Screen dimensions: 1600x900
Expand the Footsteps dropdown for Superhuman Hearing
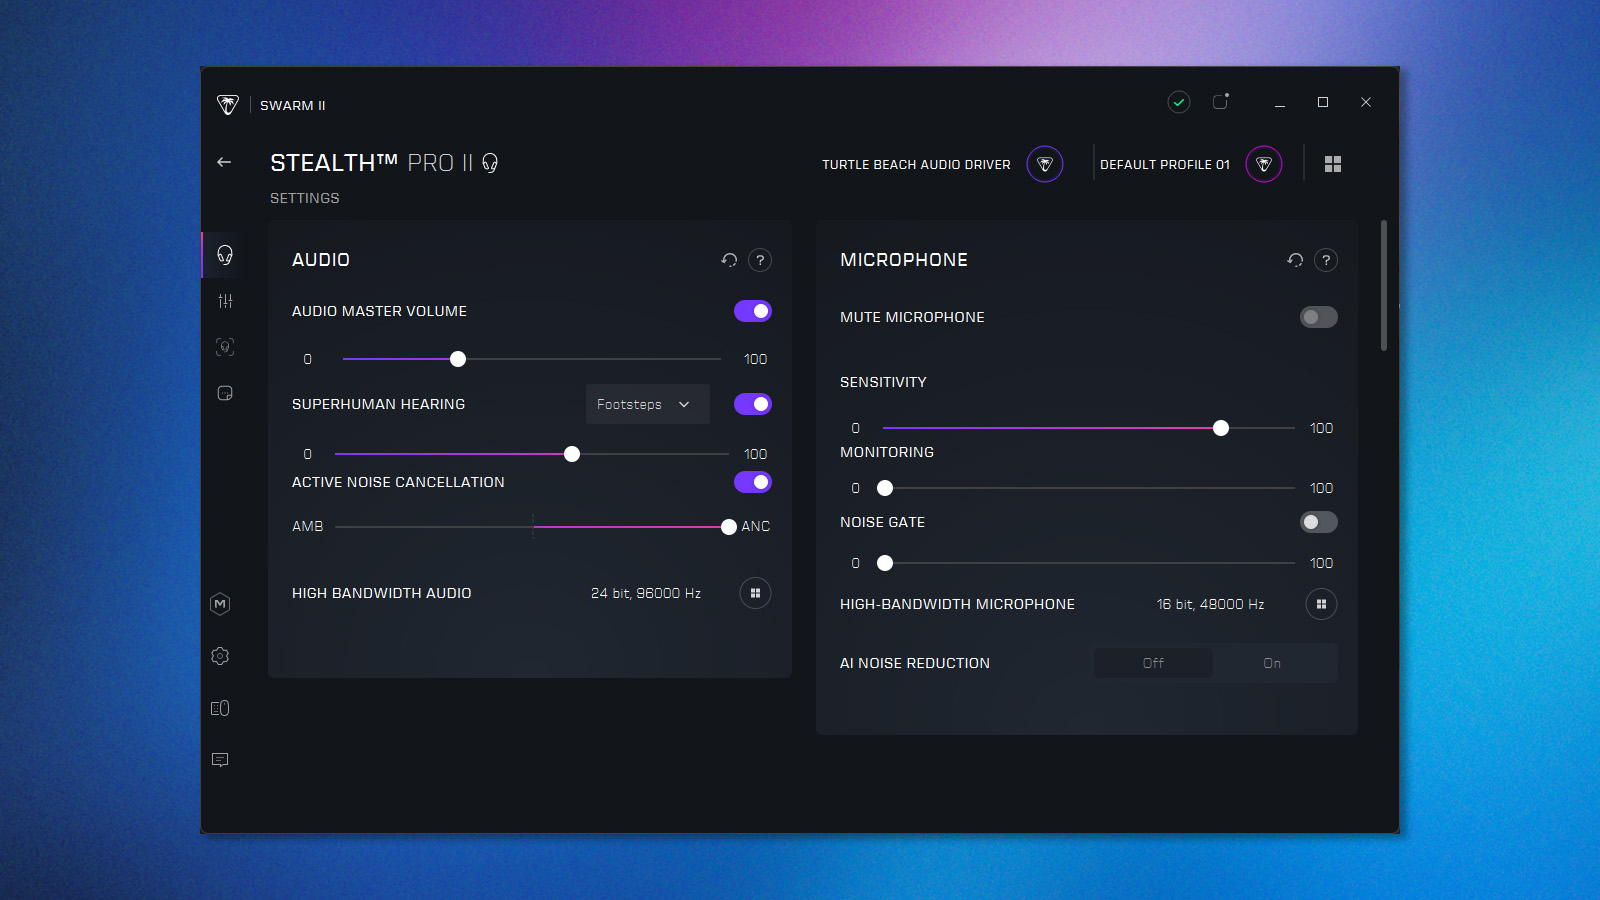point(647,404)
